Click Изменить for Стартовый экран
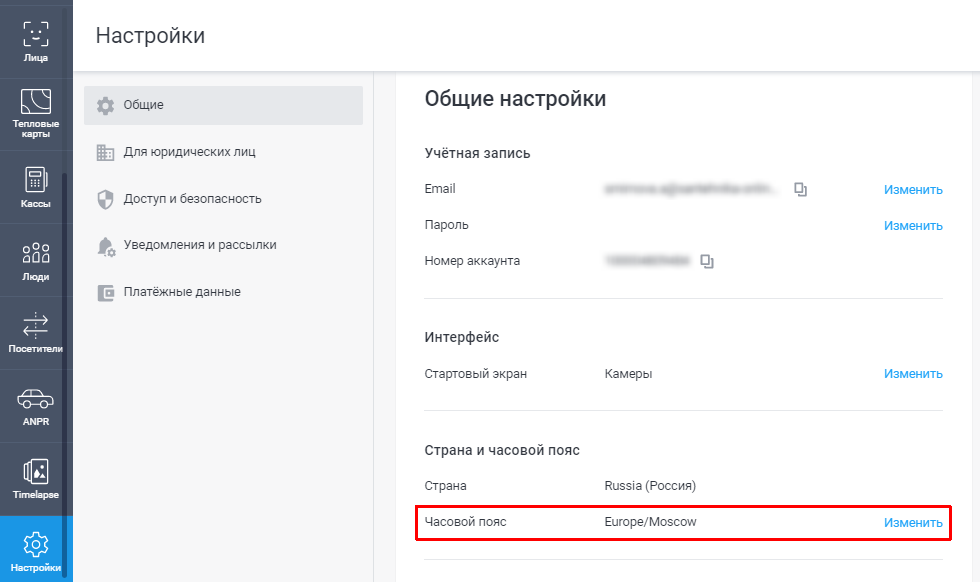This screenshot has width=980, height=582. coord(912,374)
